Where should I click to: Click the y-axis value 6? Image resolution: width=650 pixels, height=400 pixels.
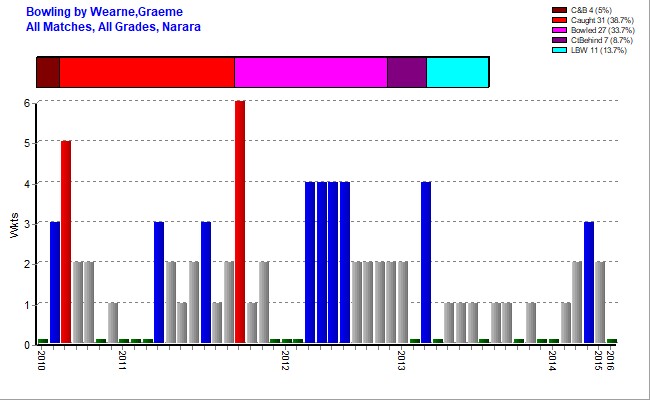[27, 103]
